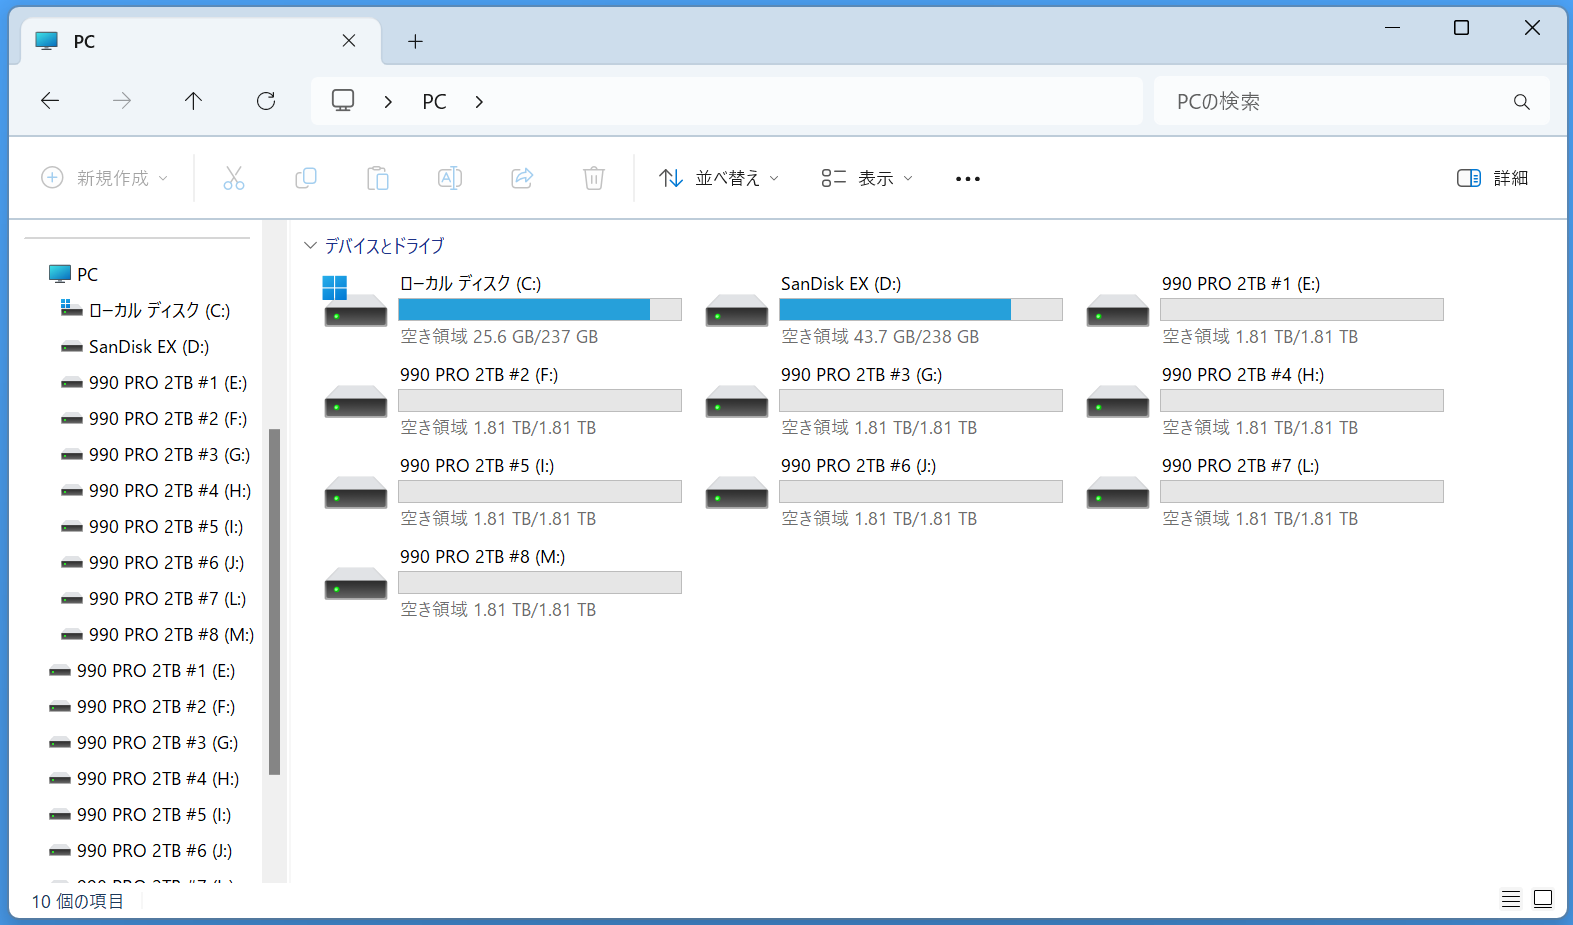The height and width of the screenshot is (925, 1573).
Task: Switch to details list view in status bar
Action: pos(1511,899)
